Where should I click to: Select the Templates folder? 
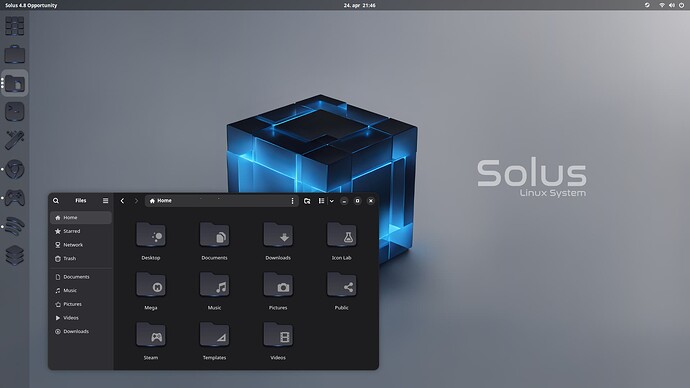[x=214, y=335]
